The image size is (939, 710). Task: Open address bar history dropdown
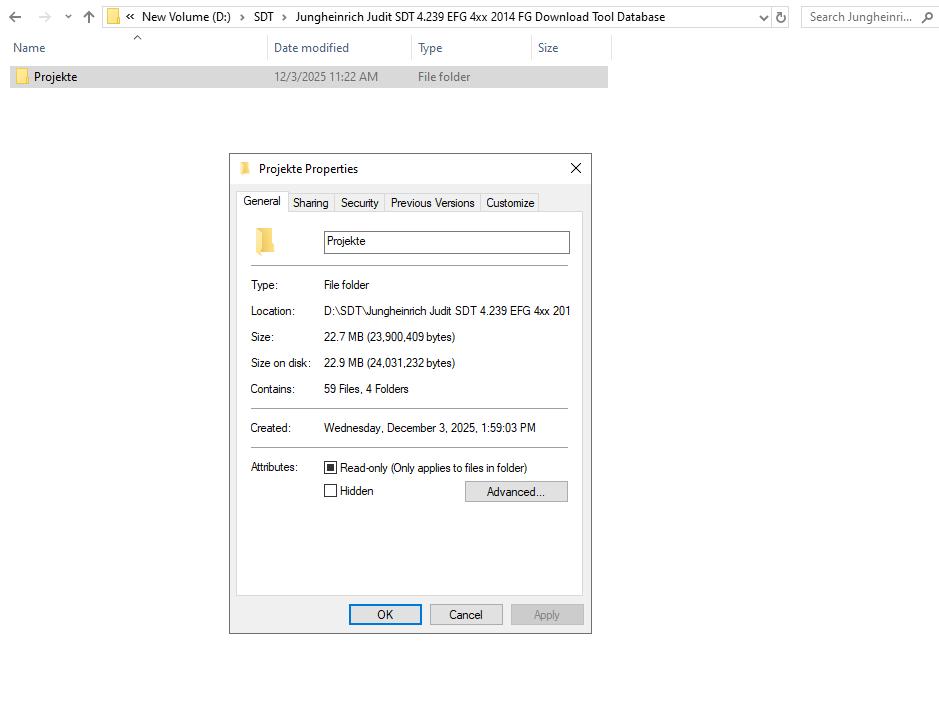[x=764, y=17]
